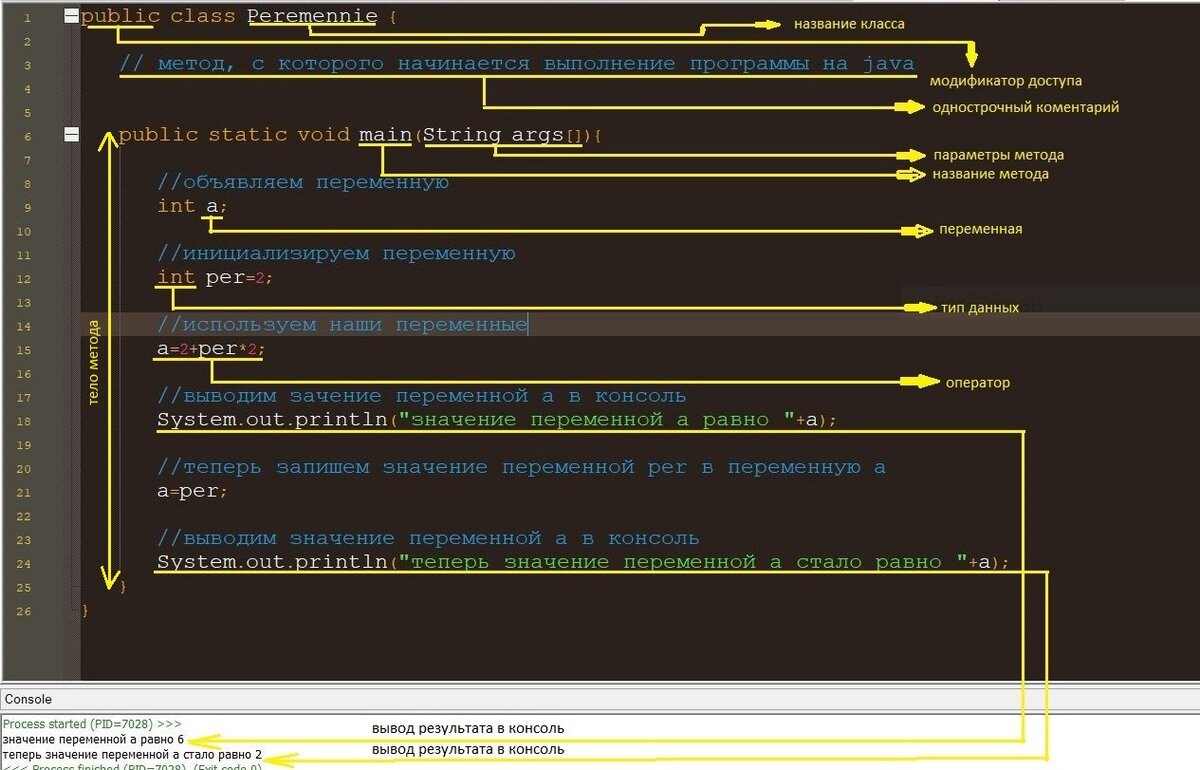
Task: Place cursor on the Peremennie class name
Action: pos(311,16)
